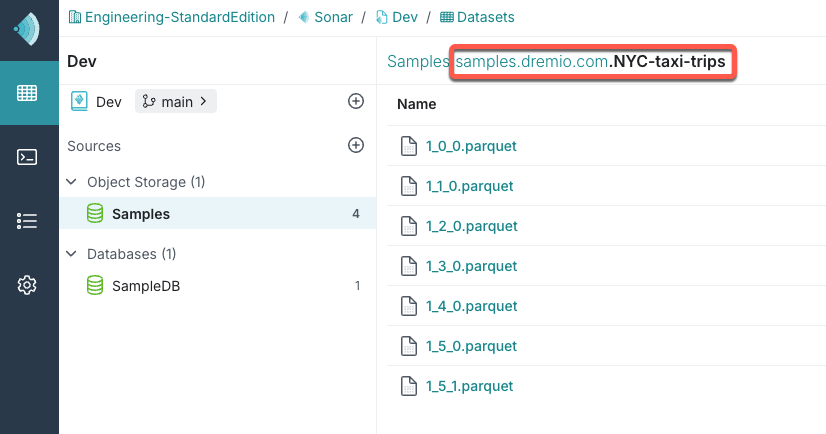Collapse the Databases section

tap(72, 254)
